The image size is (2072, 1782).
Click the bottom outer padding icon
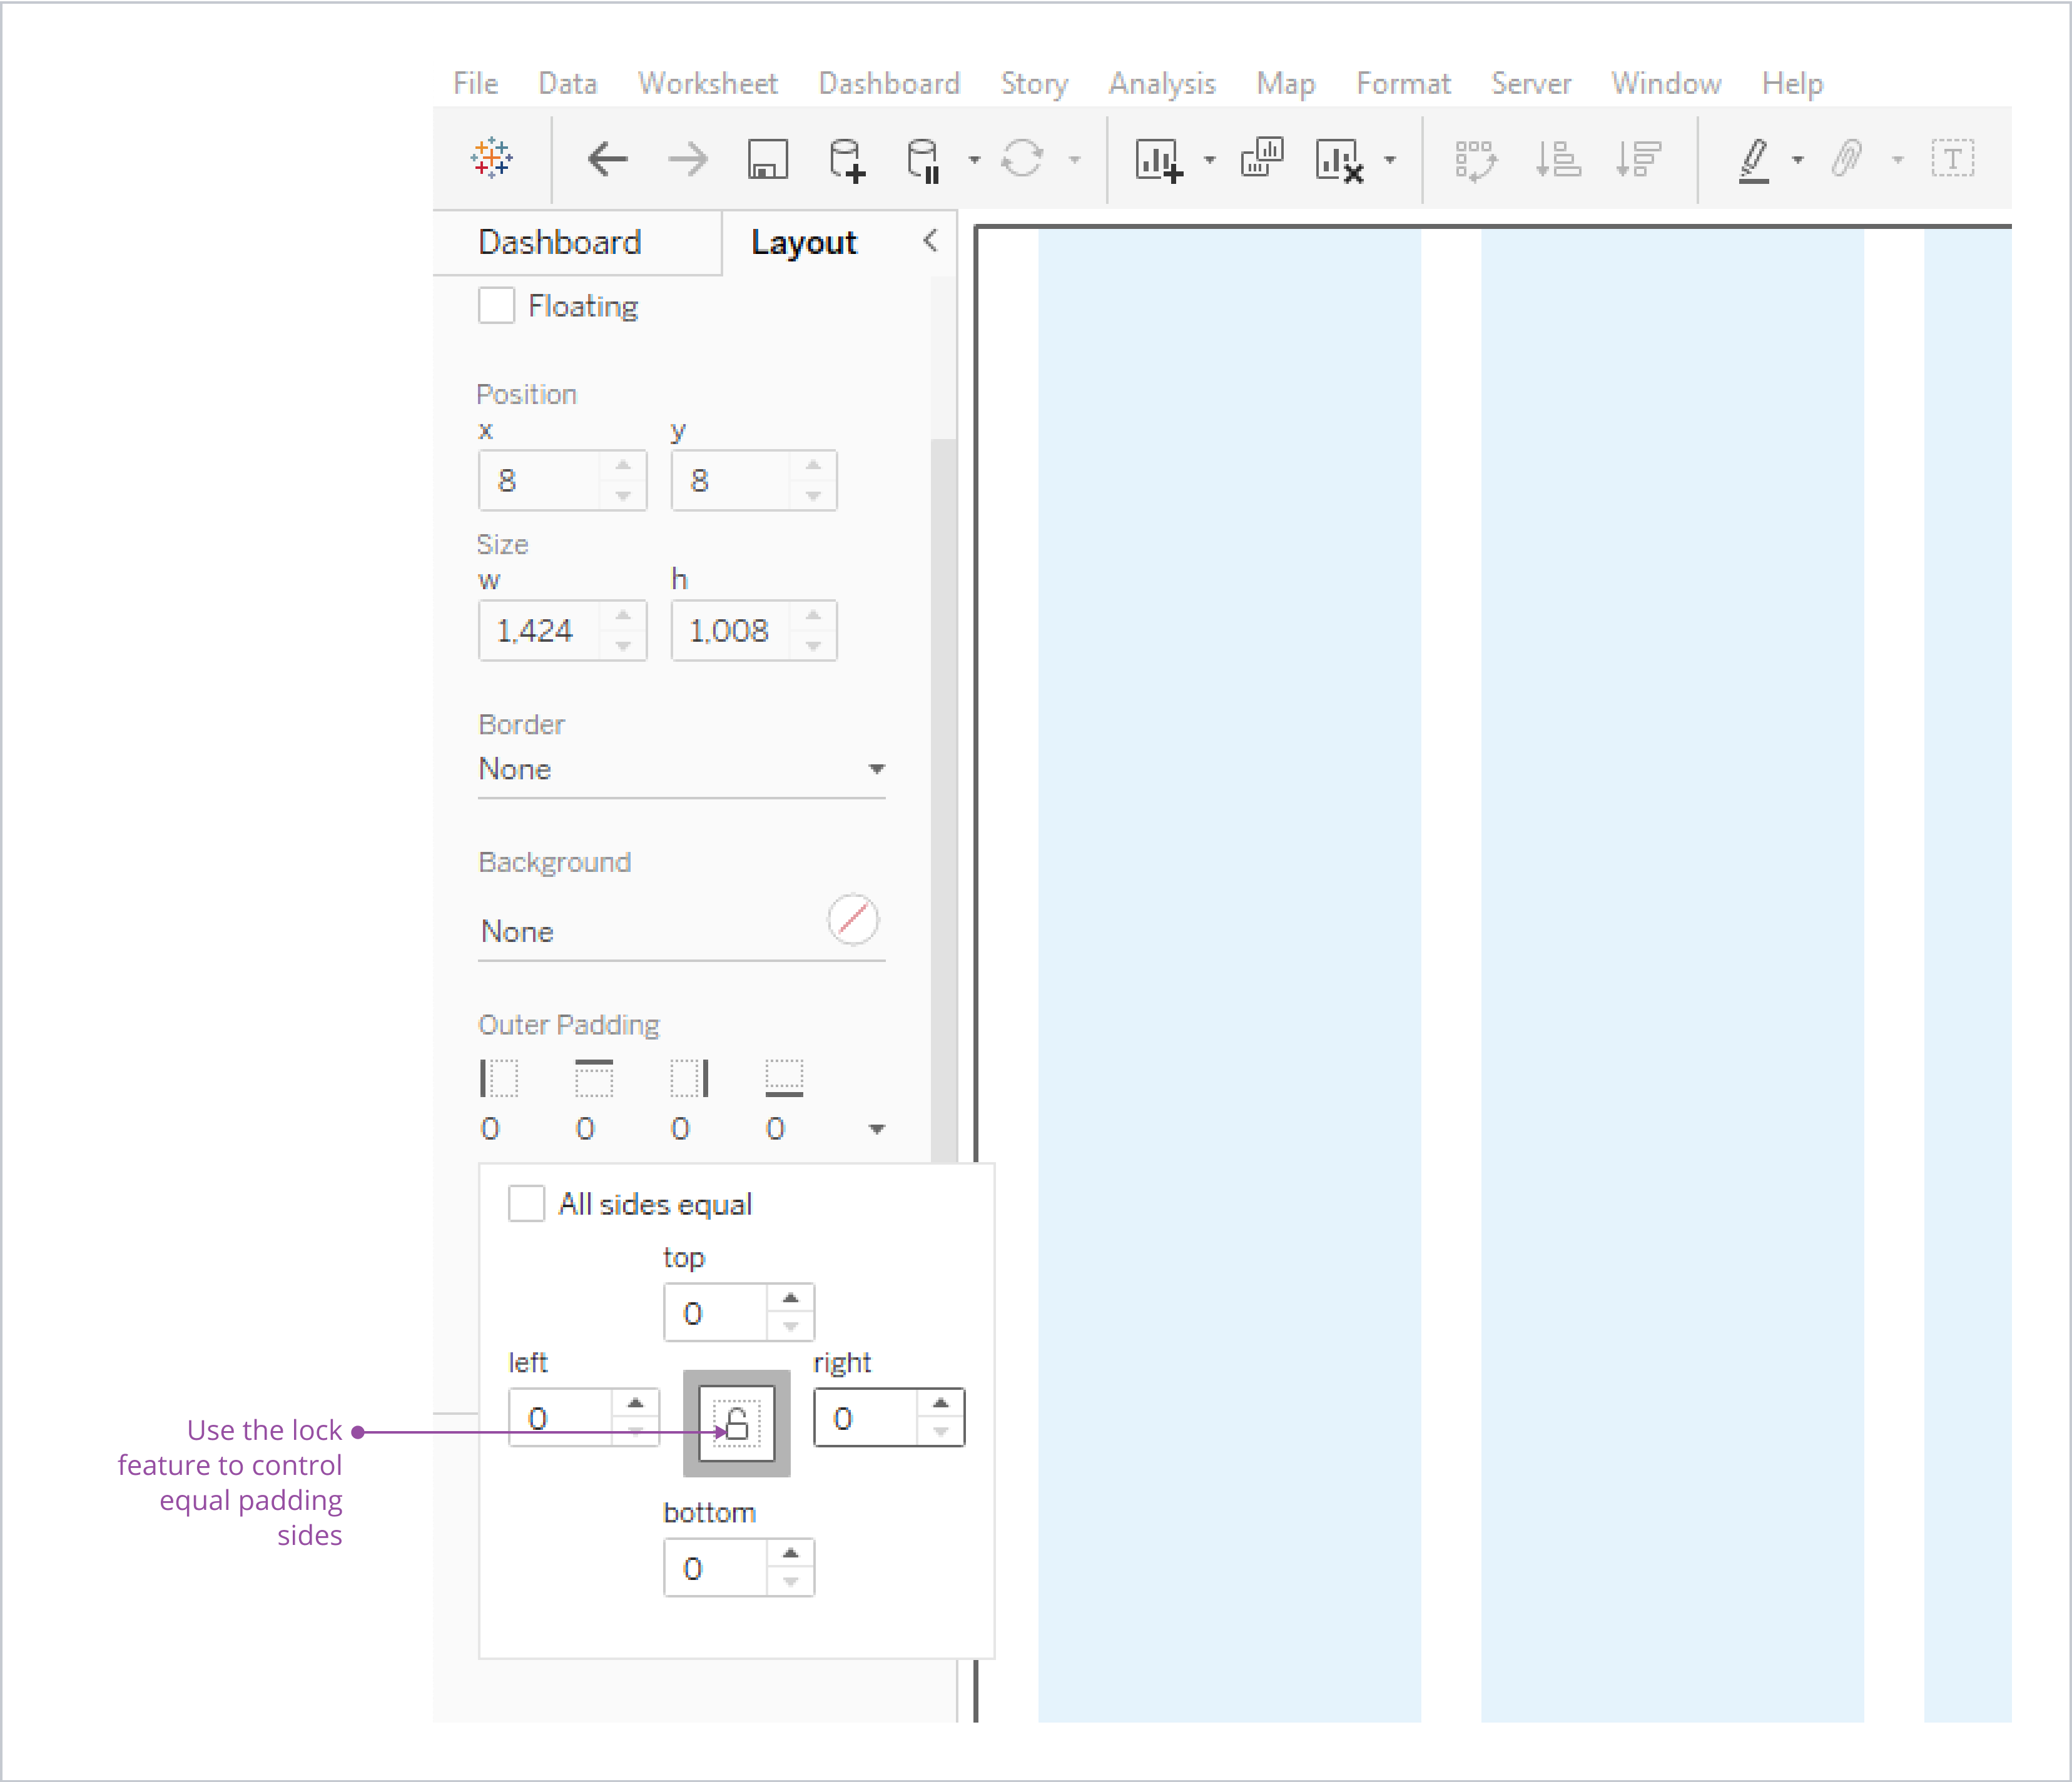[x=784, y=1078]
